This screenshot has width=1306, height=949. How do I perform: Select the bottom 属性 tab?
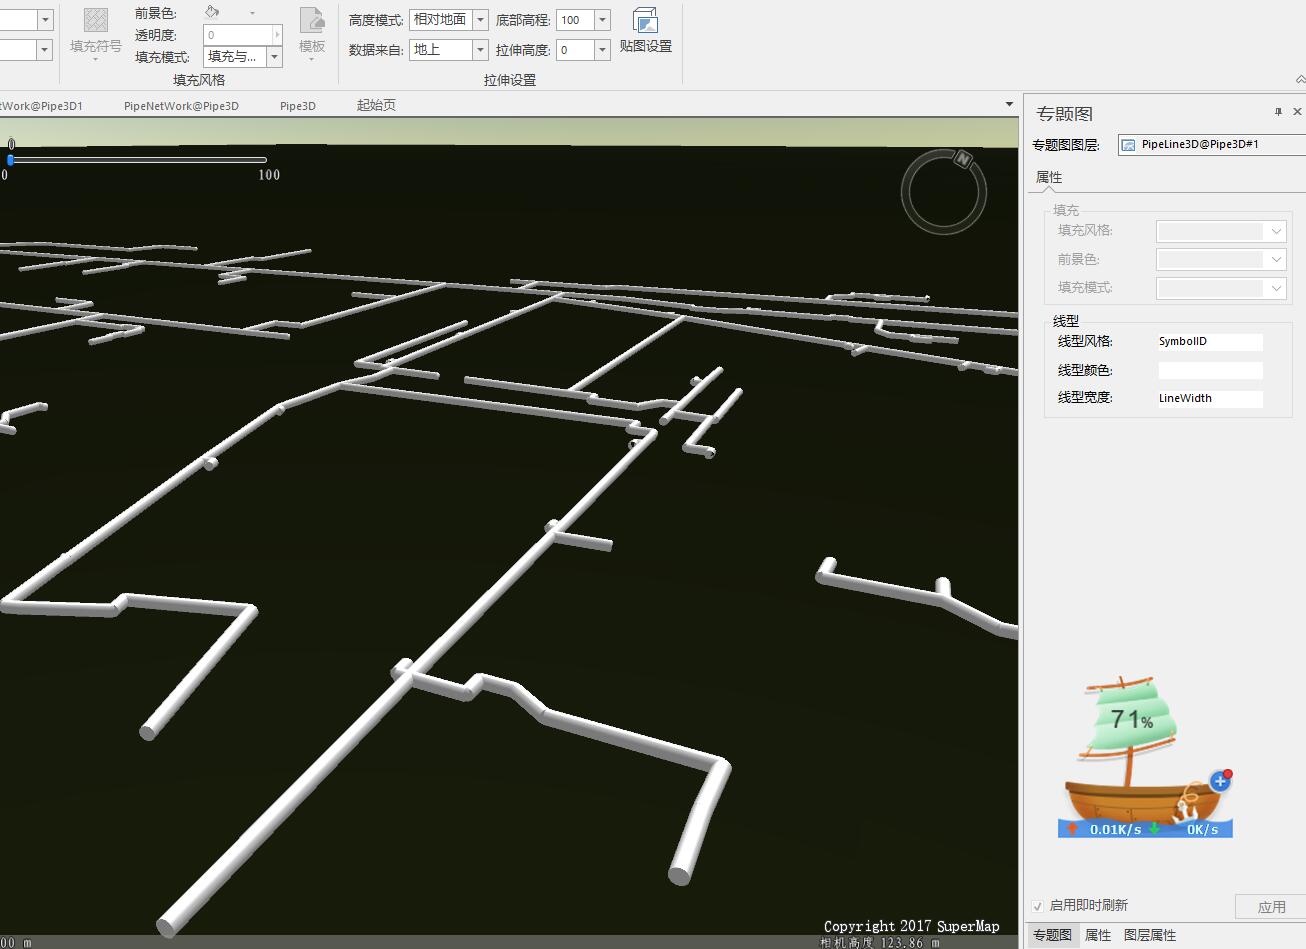point(1098,935)
